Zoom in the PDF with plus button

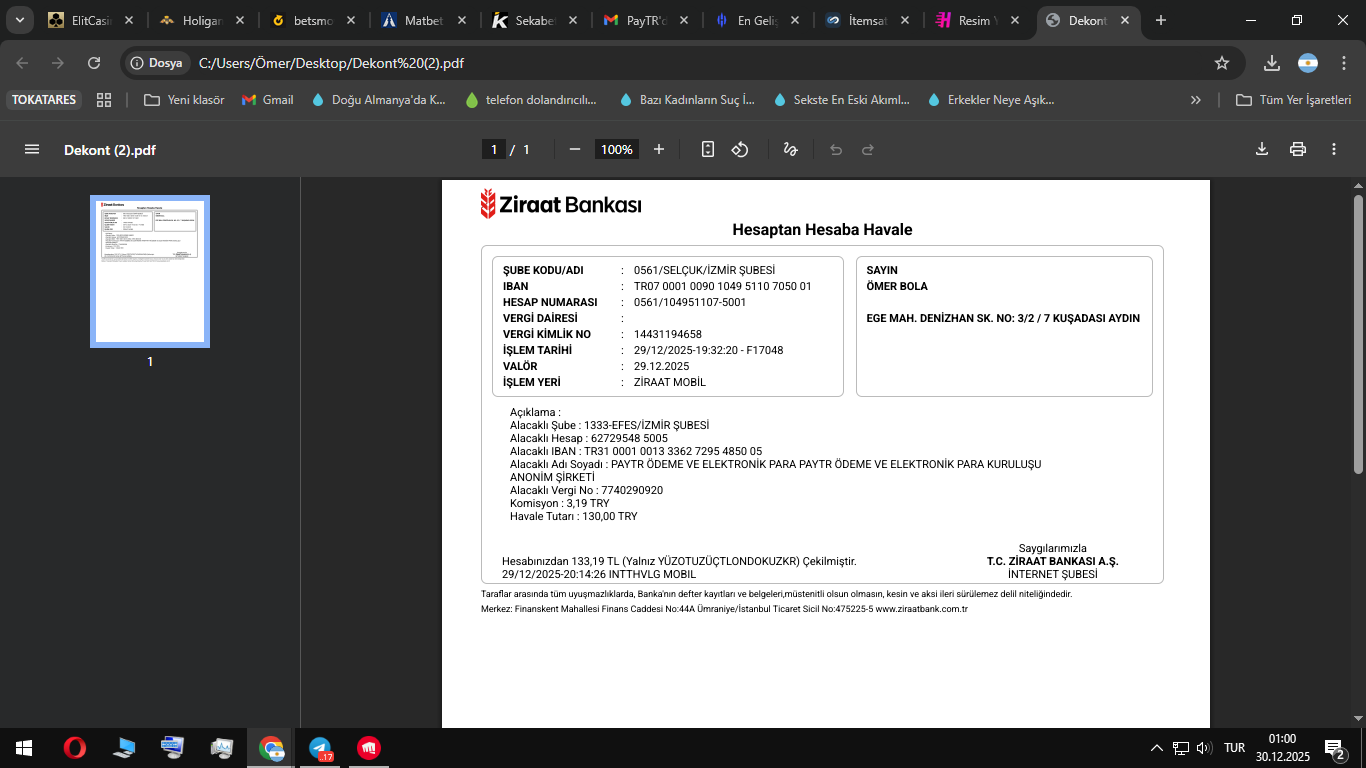pos(659,149)
